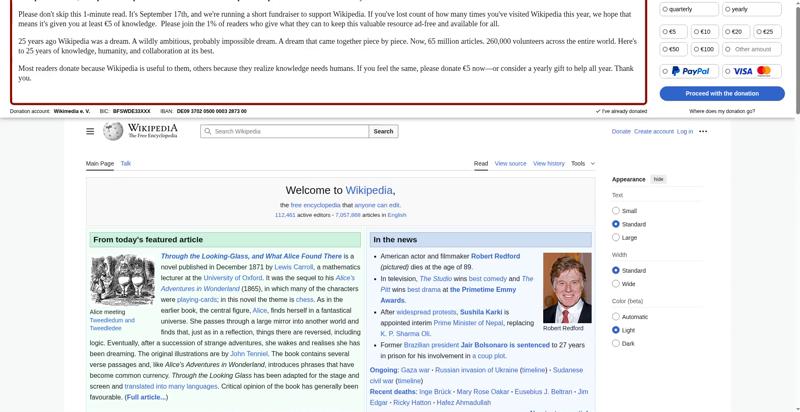Select Light color mode
The height and width of the screenshot is (412, 800).
[x=616, y=330]
